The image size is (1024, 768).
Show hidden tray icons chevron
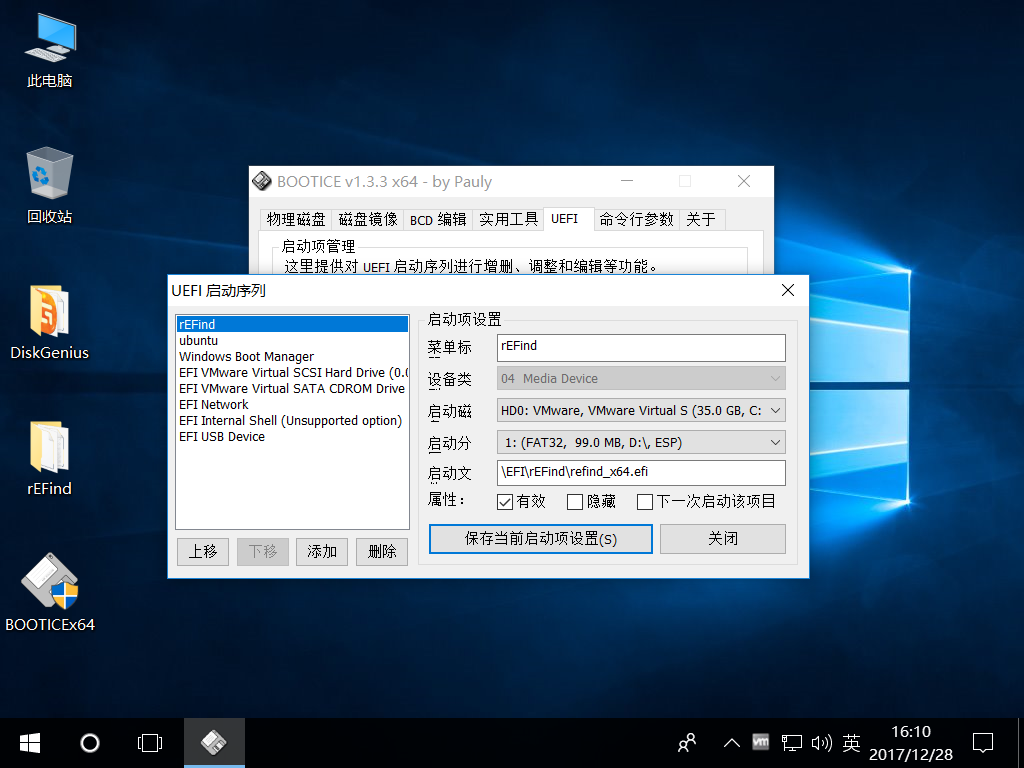732,743
